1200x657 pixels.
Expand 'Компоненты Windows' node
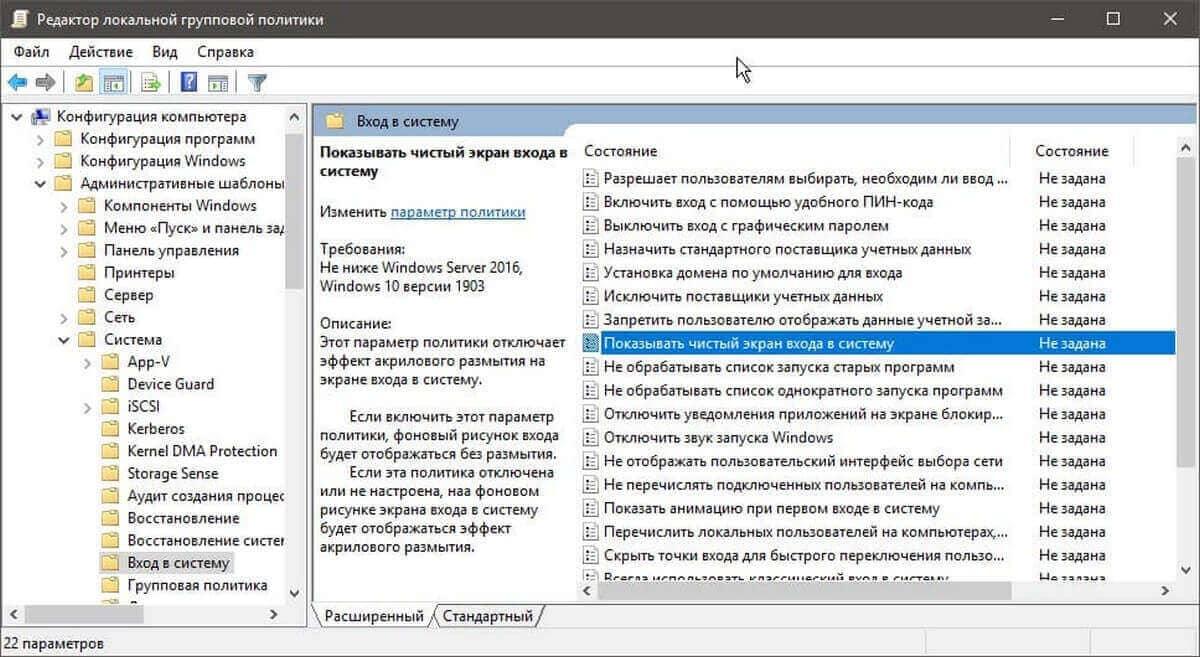coord(64,206)
